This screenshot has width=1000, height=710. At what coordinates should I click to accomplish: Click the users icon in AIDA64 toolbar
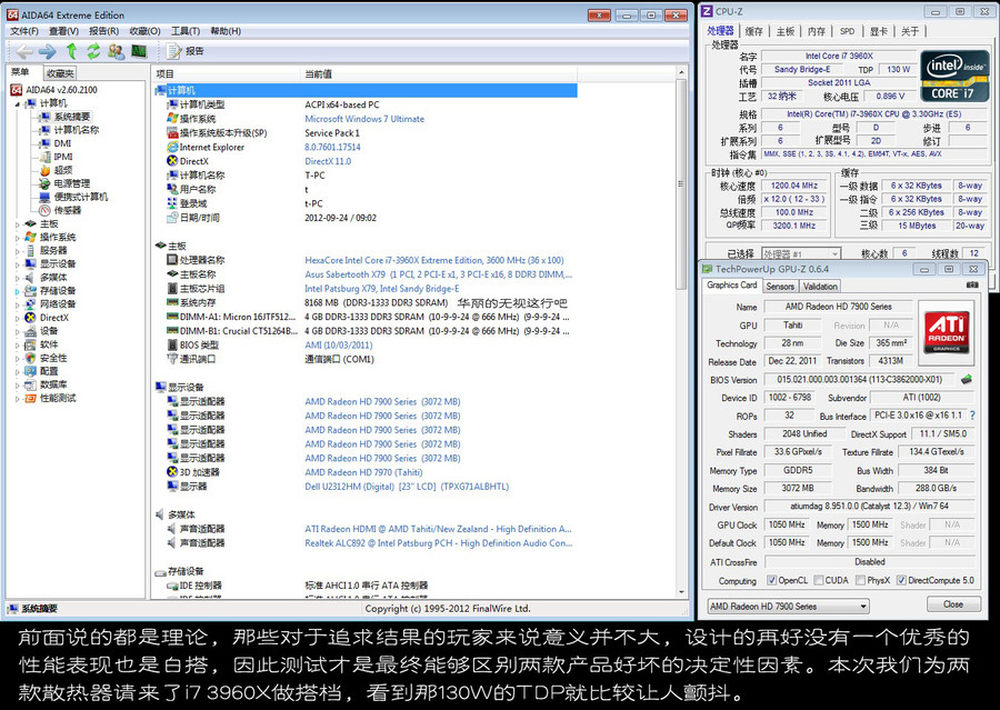116,52
